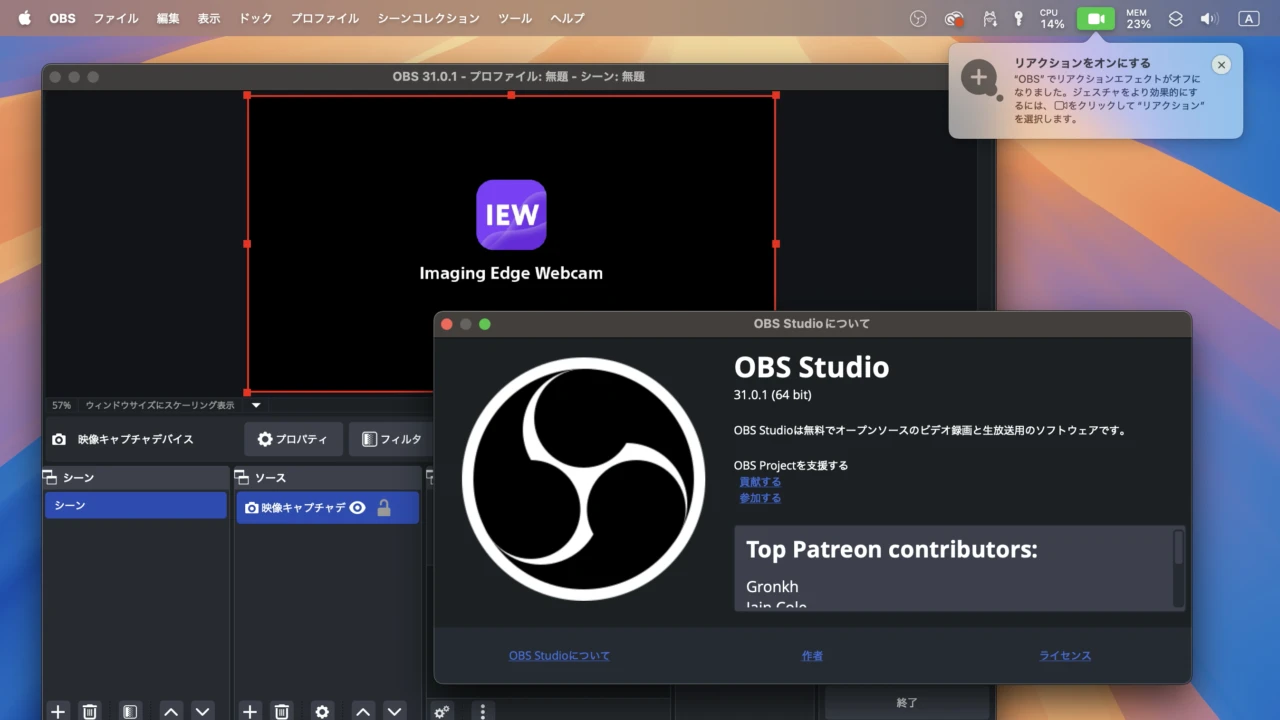Viewport: 1280px width, 720px height.
Task: Add a new scene with the plus icon
Action: coord(58,711)
